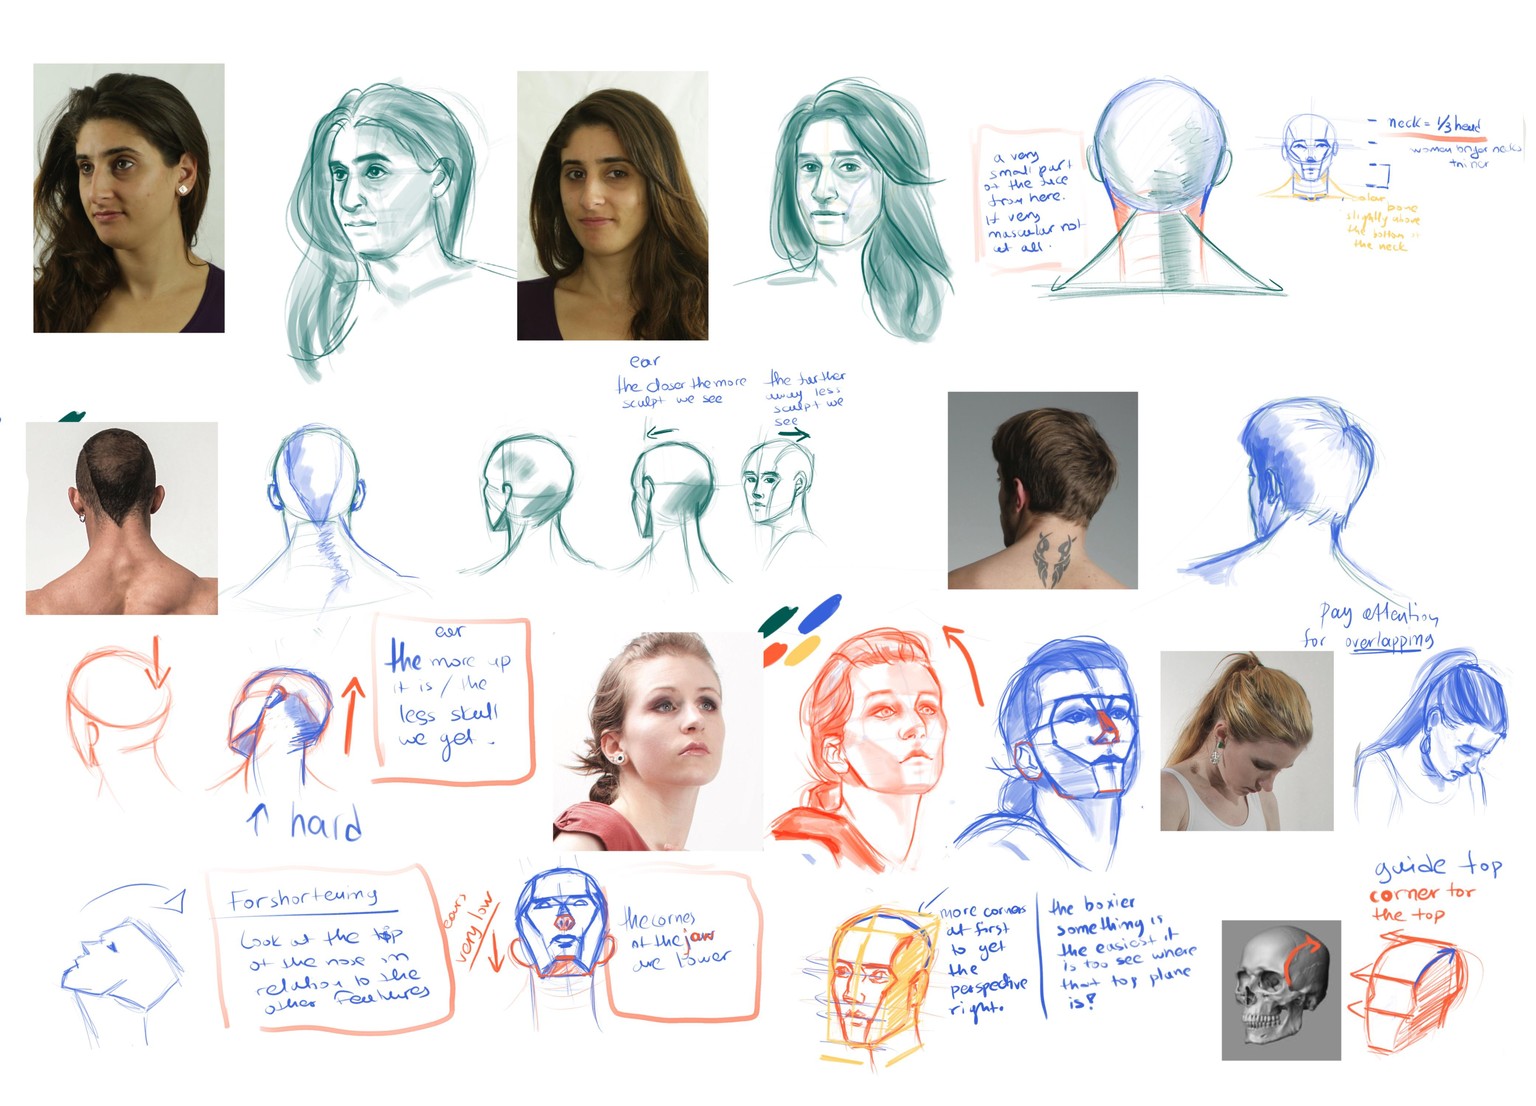Open photo of woman with white stud earring

coord(129,198)
